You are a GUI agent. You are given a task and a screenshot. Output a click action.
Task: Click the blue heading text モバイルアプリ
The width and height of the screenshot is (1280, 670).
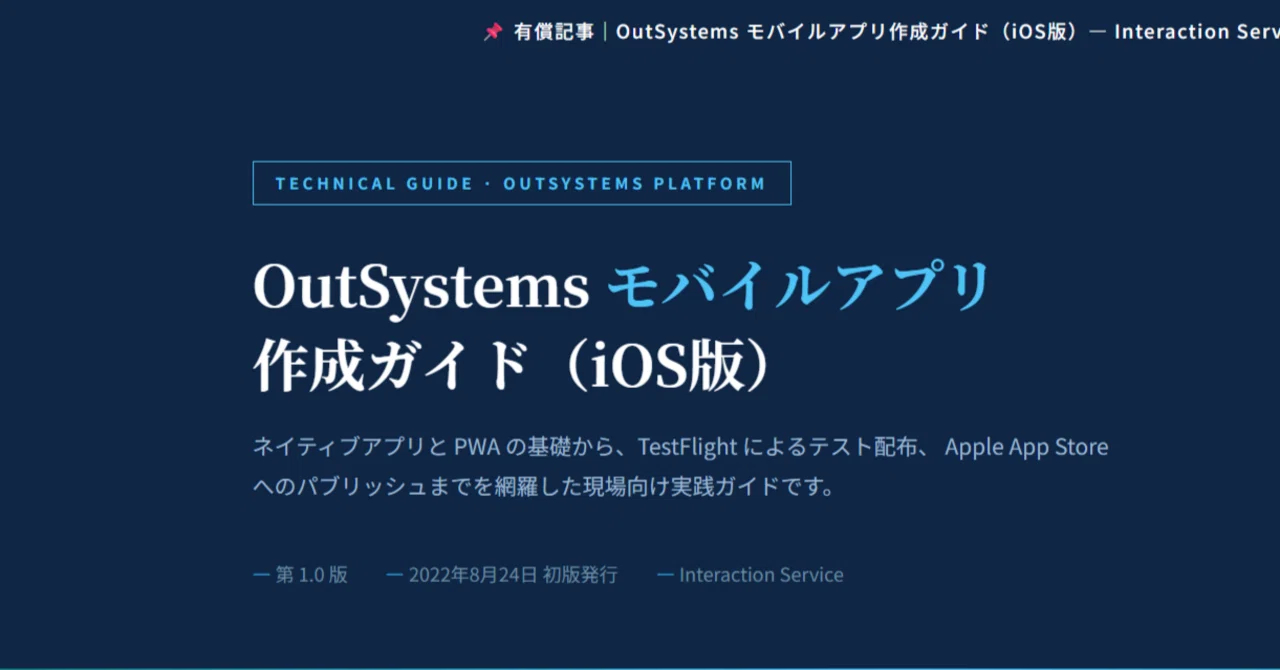[800, 287]
